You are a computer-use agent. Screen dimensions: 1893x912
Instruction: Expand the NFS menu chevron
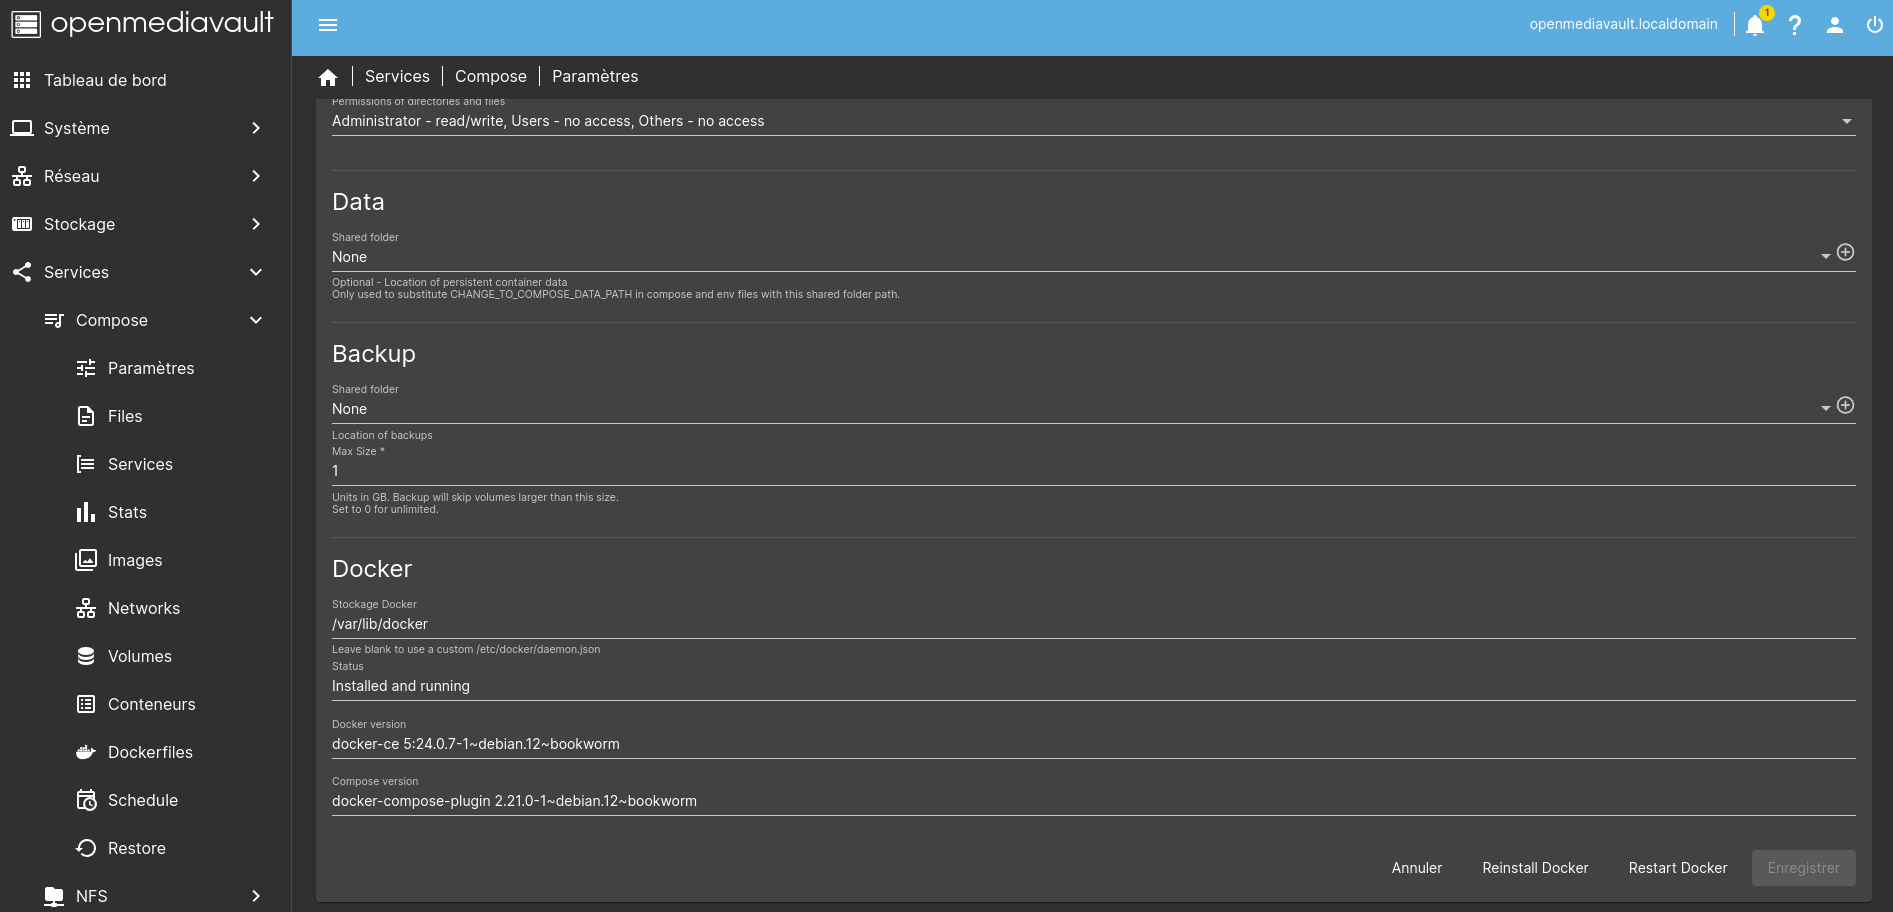256,896
